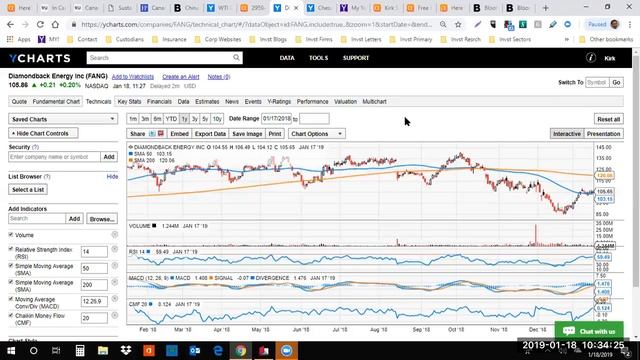Uncheck Relative Strength Index checkbox
640x360 pixels.
[11, 249]
